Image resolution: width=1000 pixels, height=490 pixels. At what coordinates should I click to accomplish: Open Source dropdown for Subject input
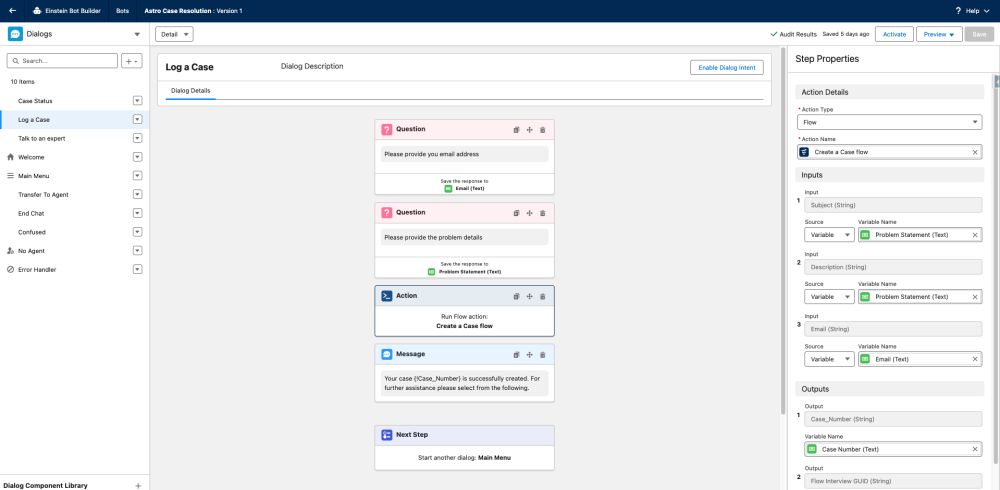(x=829, y=235)
